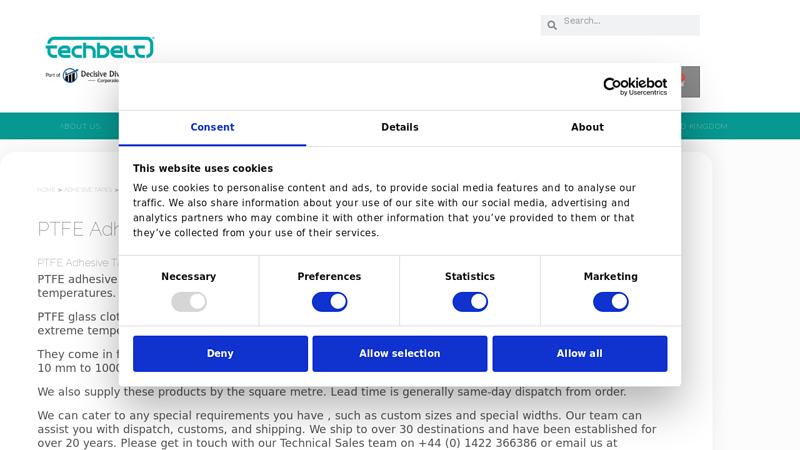Disable the Preferences cookies toggle
Image resolution: width=800 pixels, height=450 pixels.
click(329, 302)
